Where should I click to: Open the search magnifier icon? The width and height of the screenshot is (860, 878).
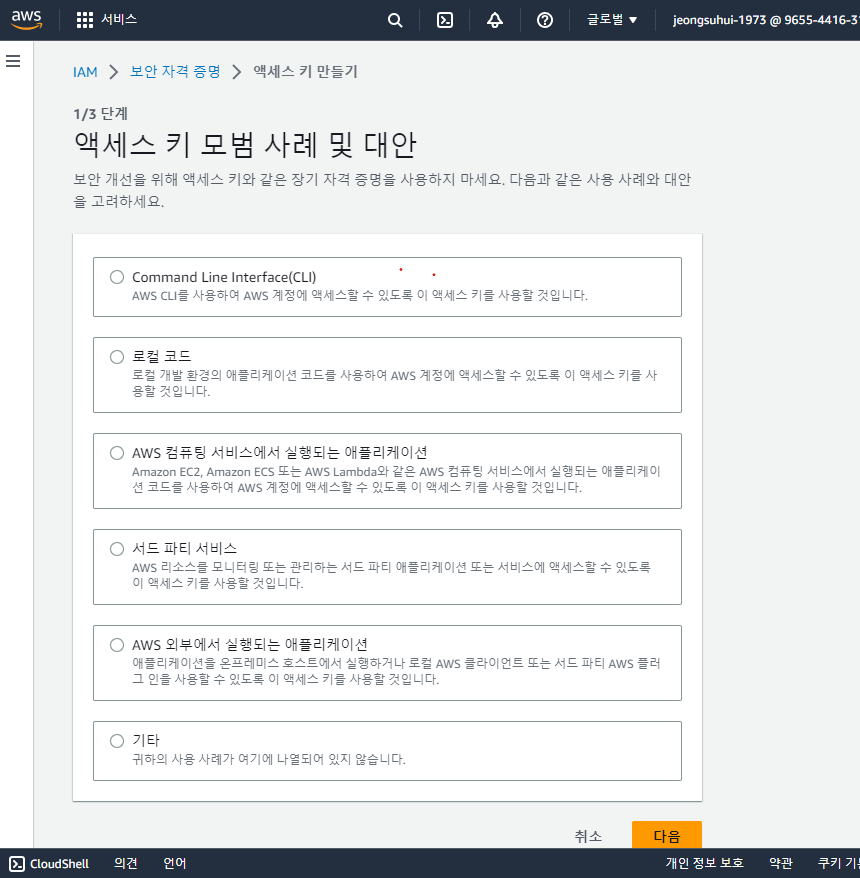(395, 20)
